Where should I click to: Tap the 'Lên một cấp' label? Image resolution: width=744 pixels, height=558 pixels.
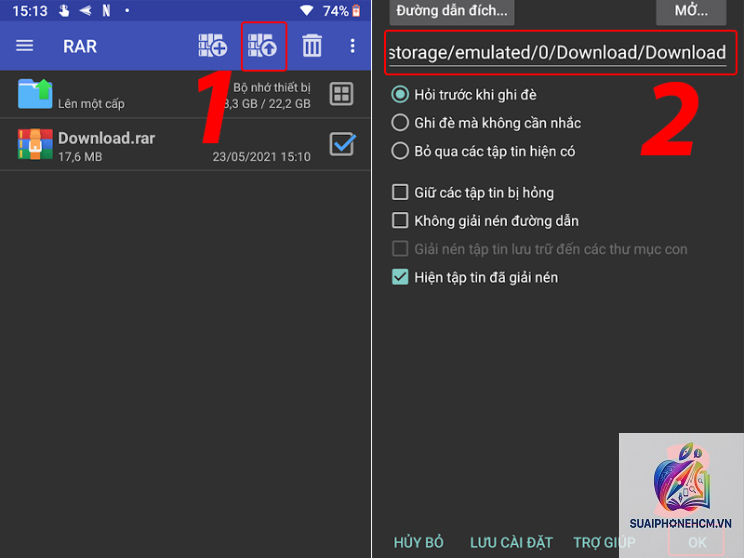pos(91,103)
